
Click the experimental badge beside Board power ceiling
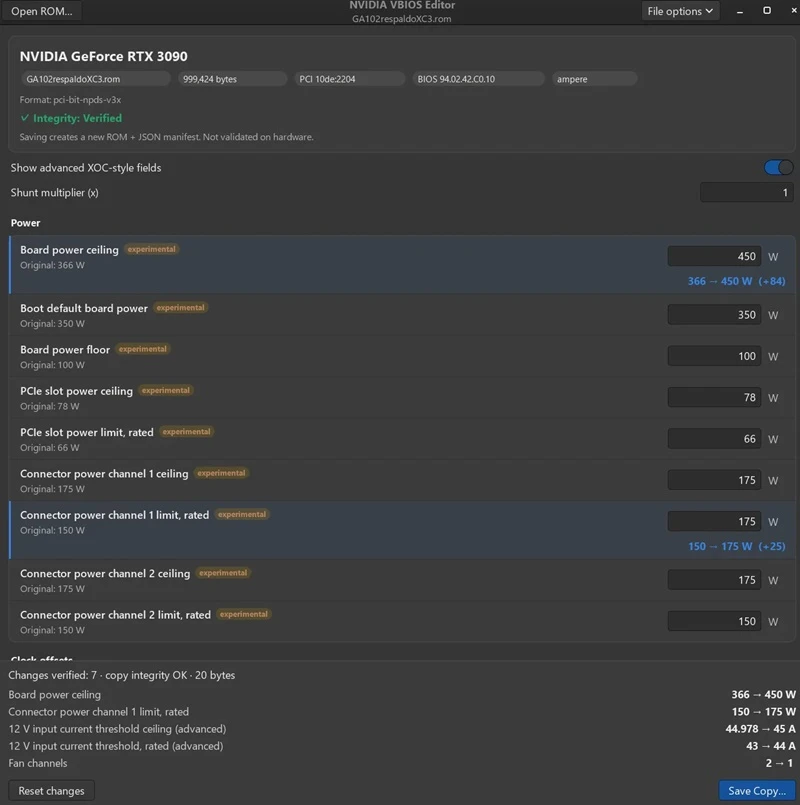point(151,250)
